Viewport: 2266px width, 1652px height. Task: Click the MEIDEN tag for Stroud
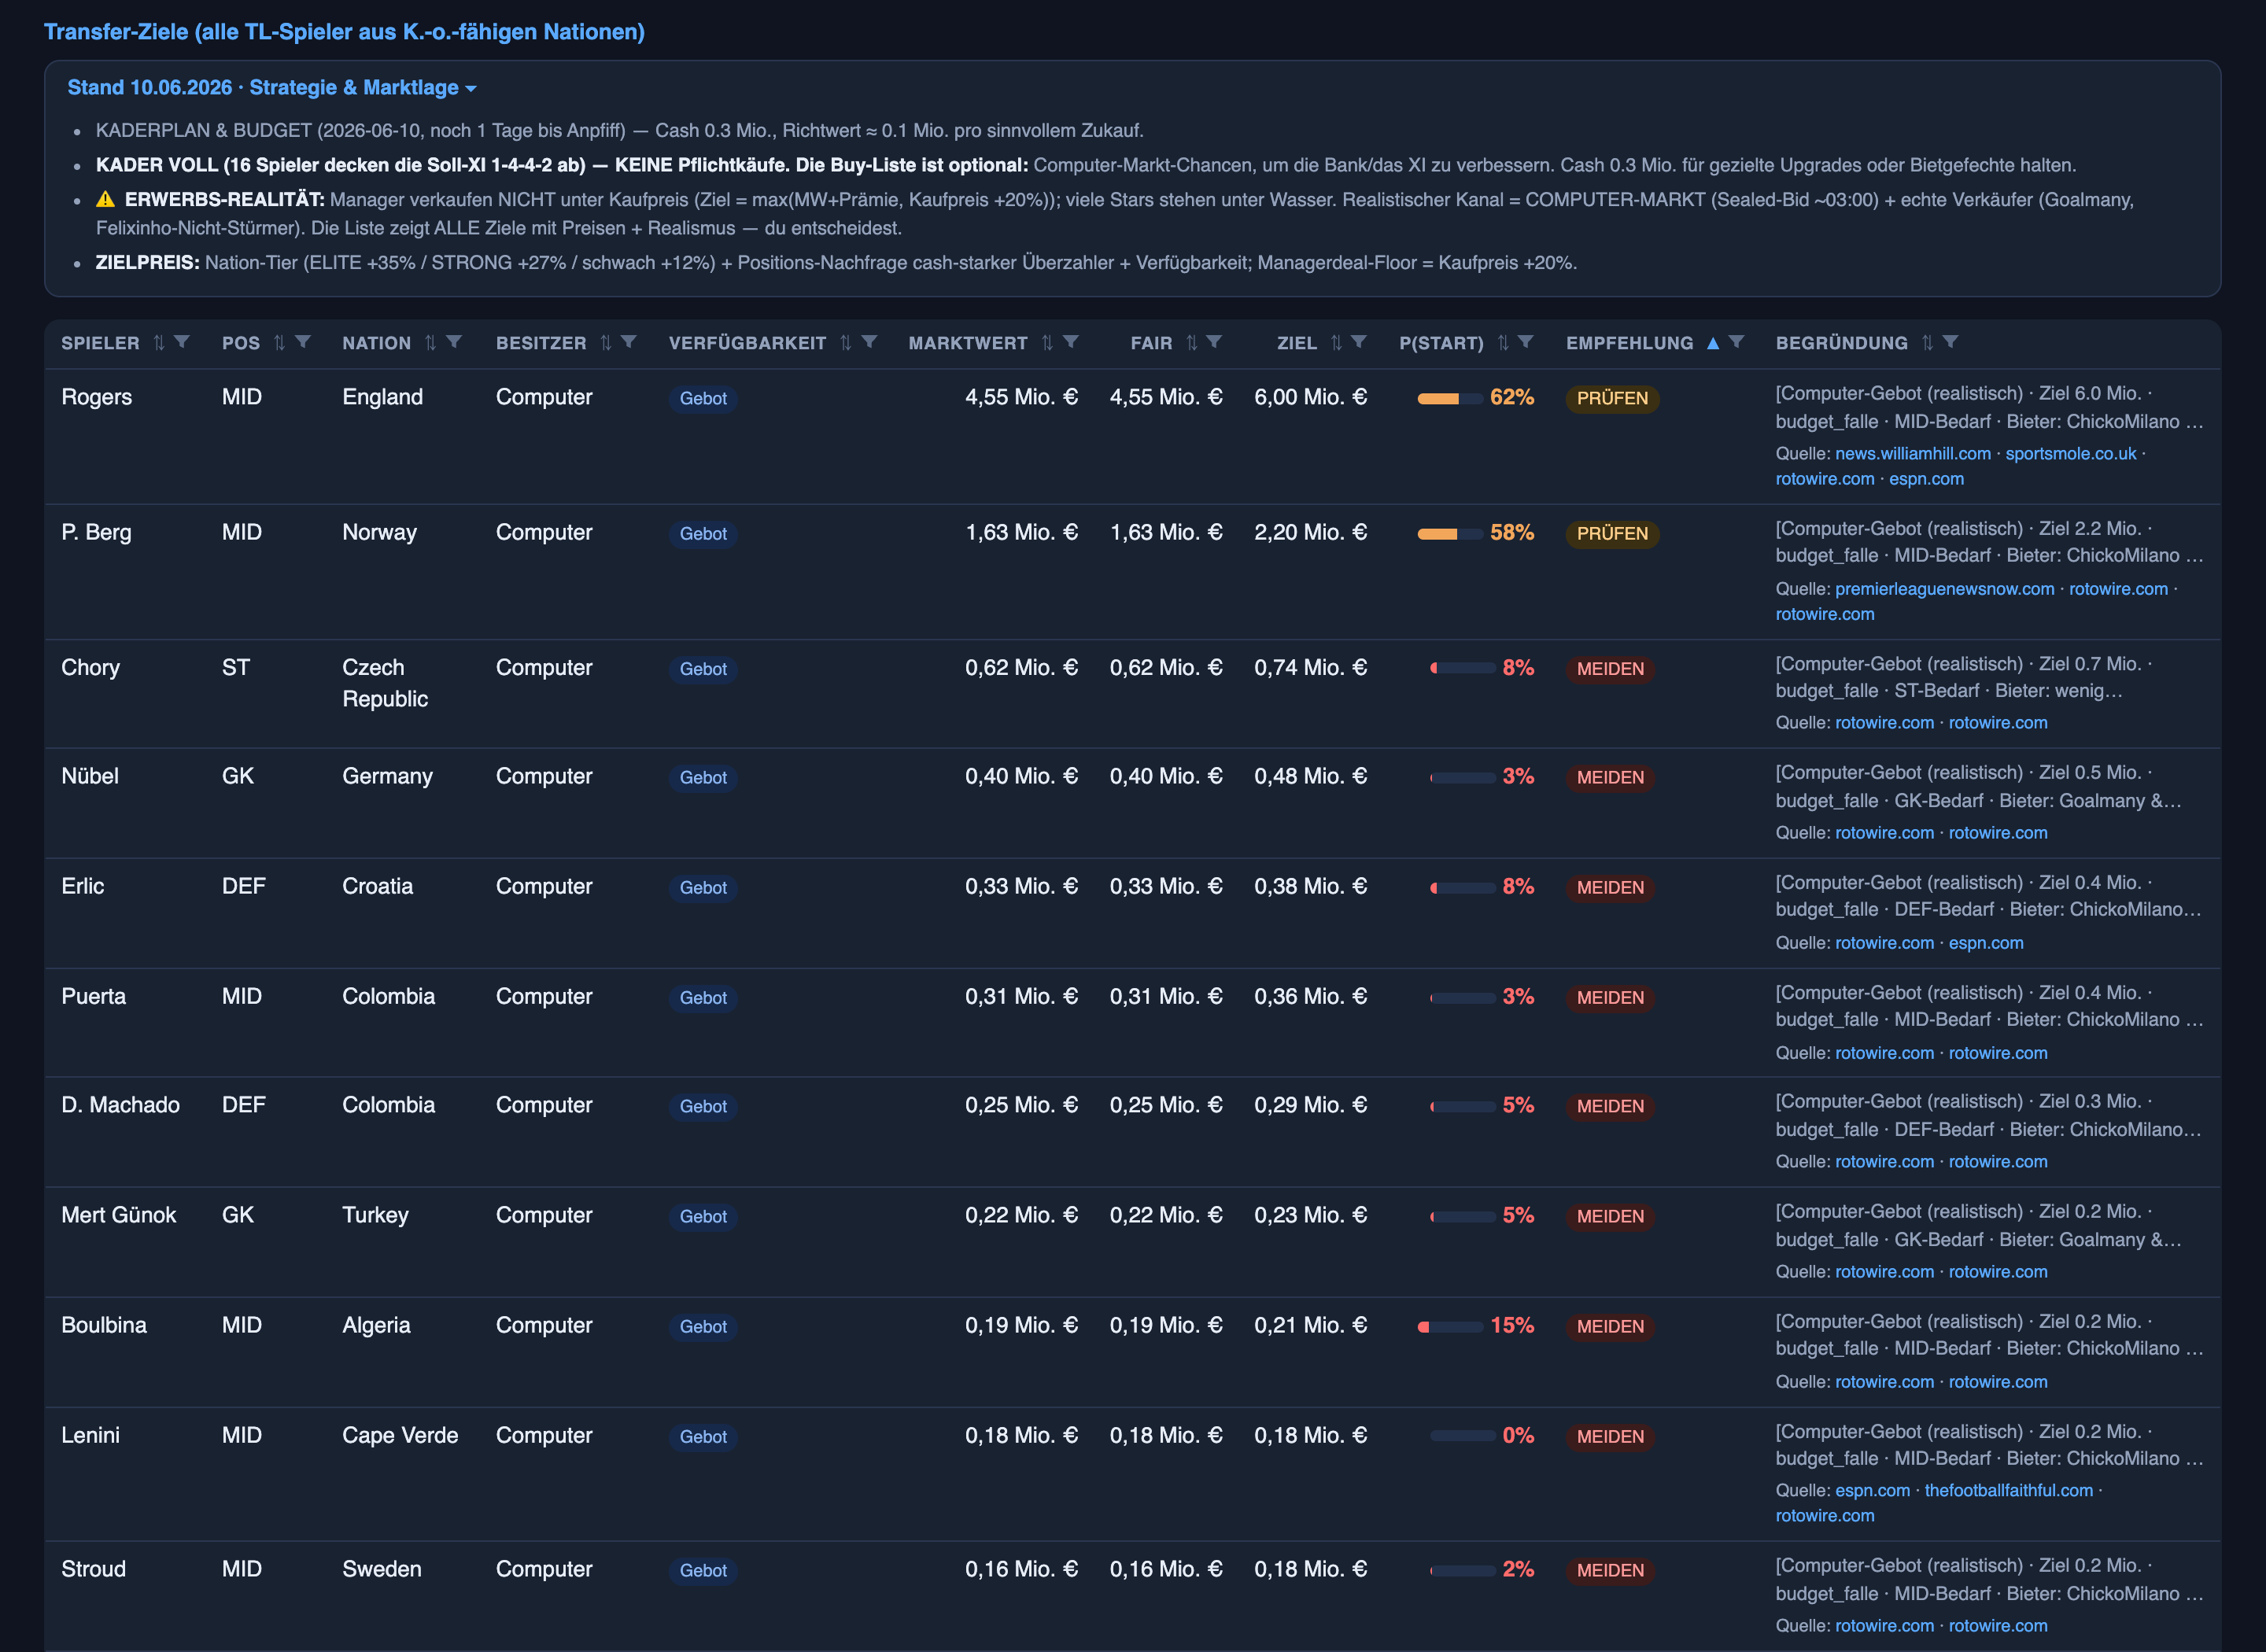coord(1610,1571)
